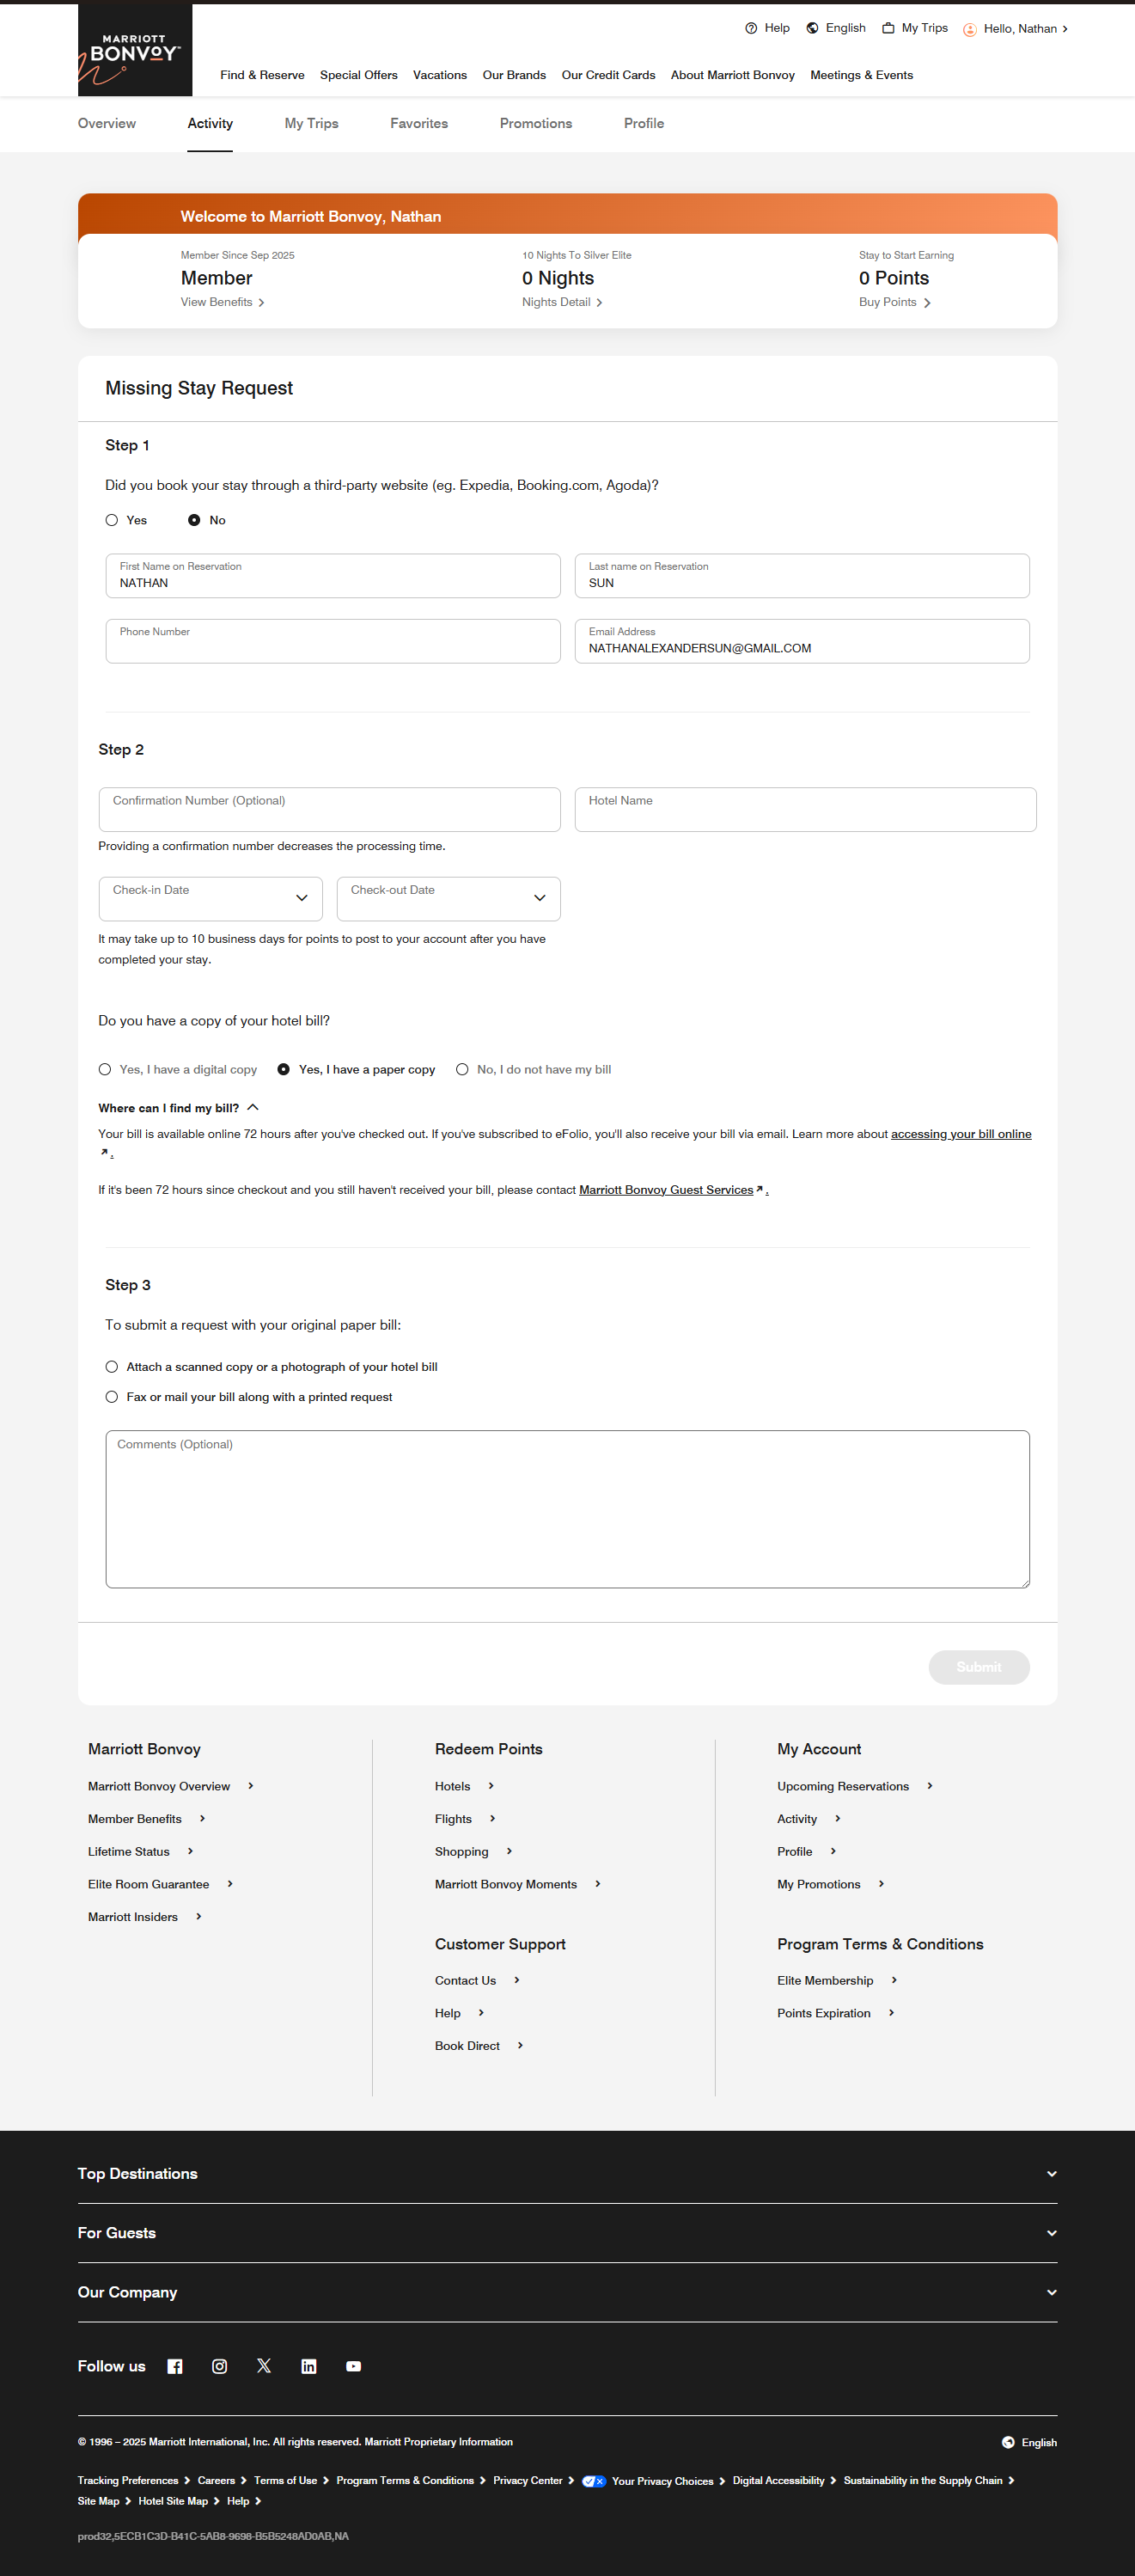Open the Check-out Date dropdown
Screen dimensions: 1135x2576
click(448, 898)
